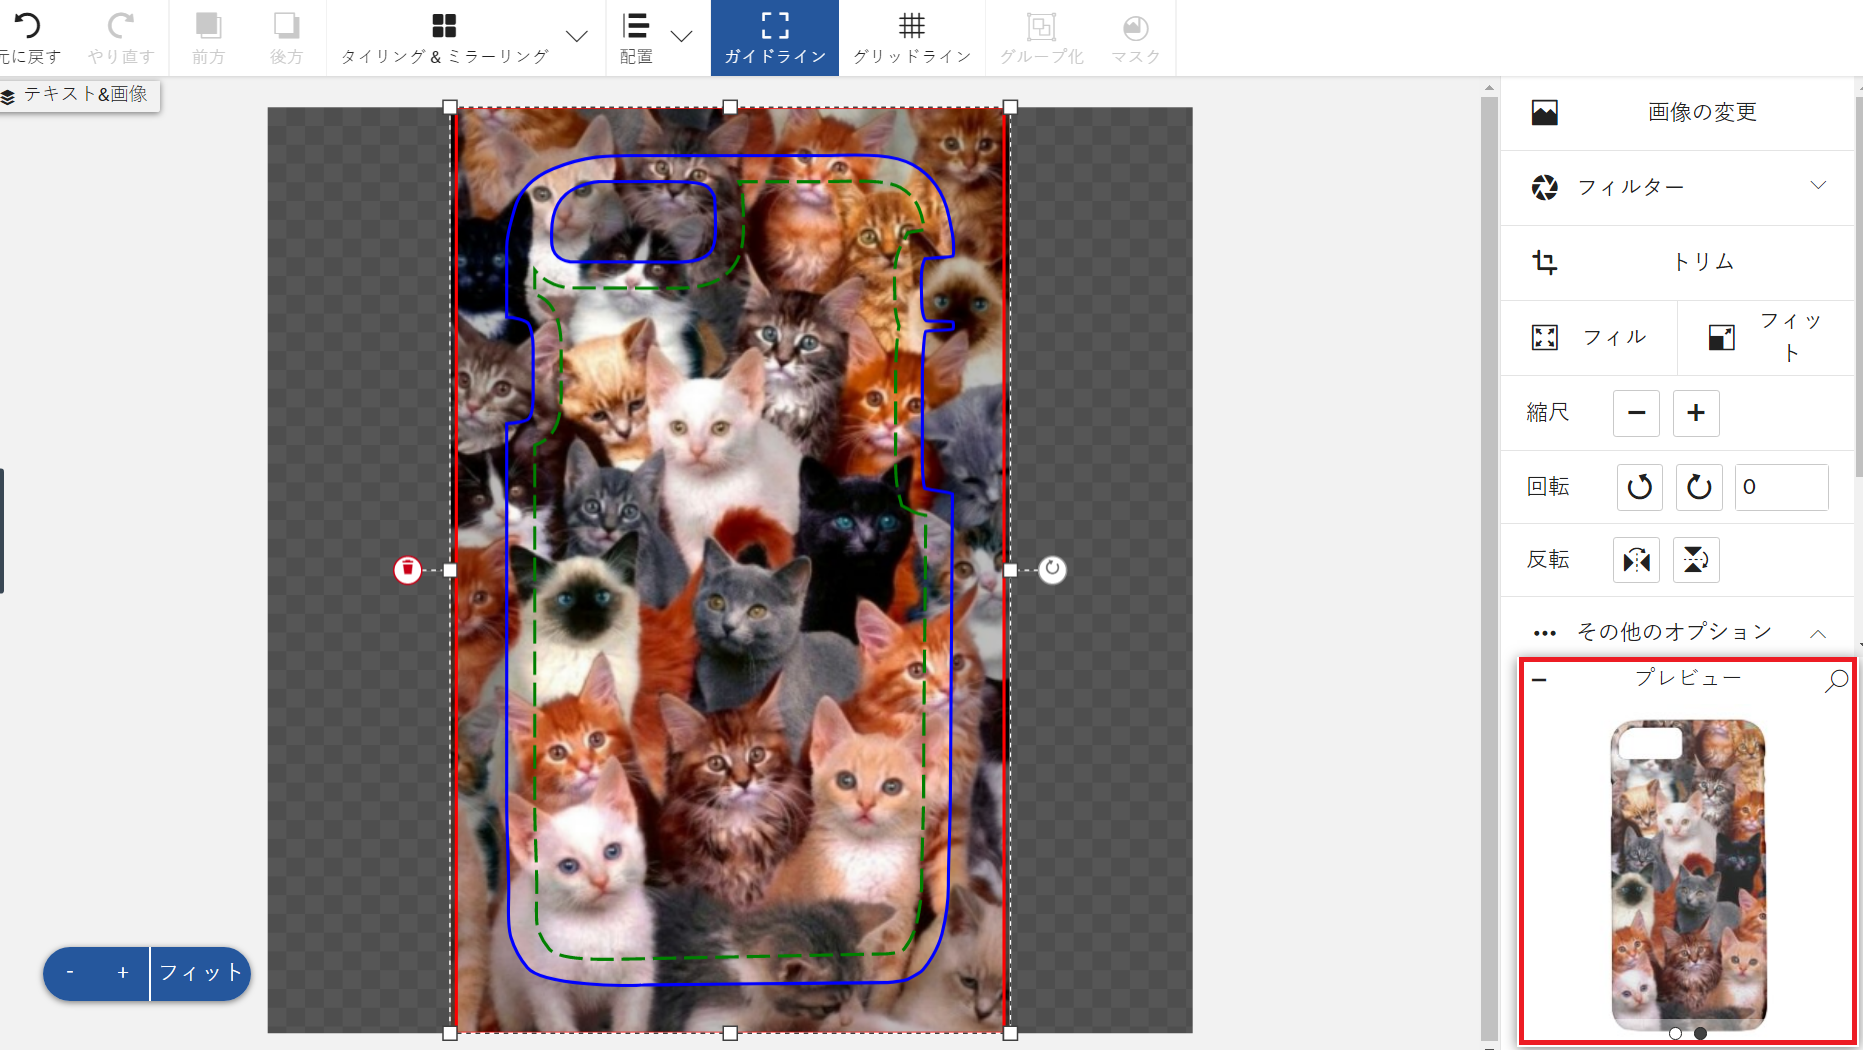Viewport: 1863px width, 1050px height.
Task: Toggle the Guidelines (ガイドライン) button
Action: pos(775,37)
